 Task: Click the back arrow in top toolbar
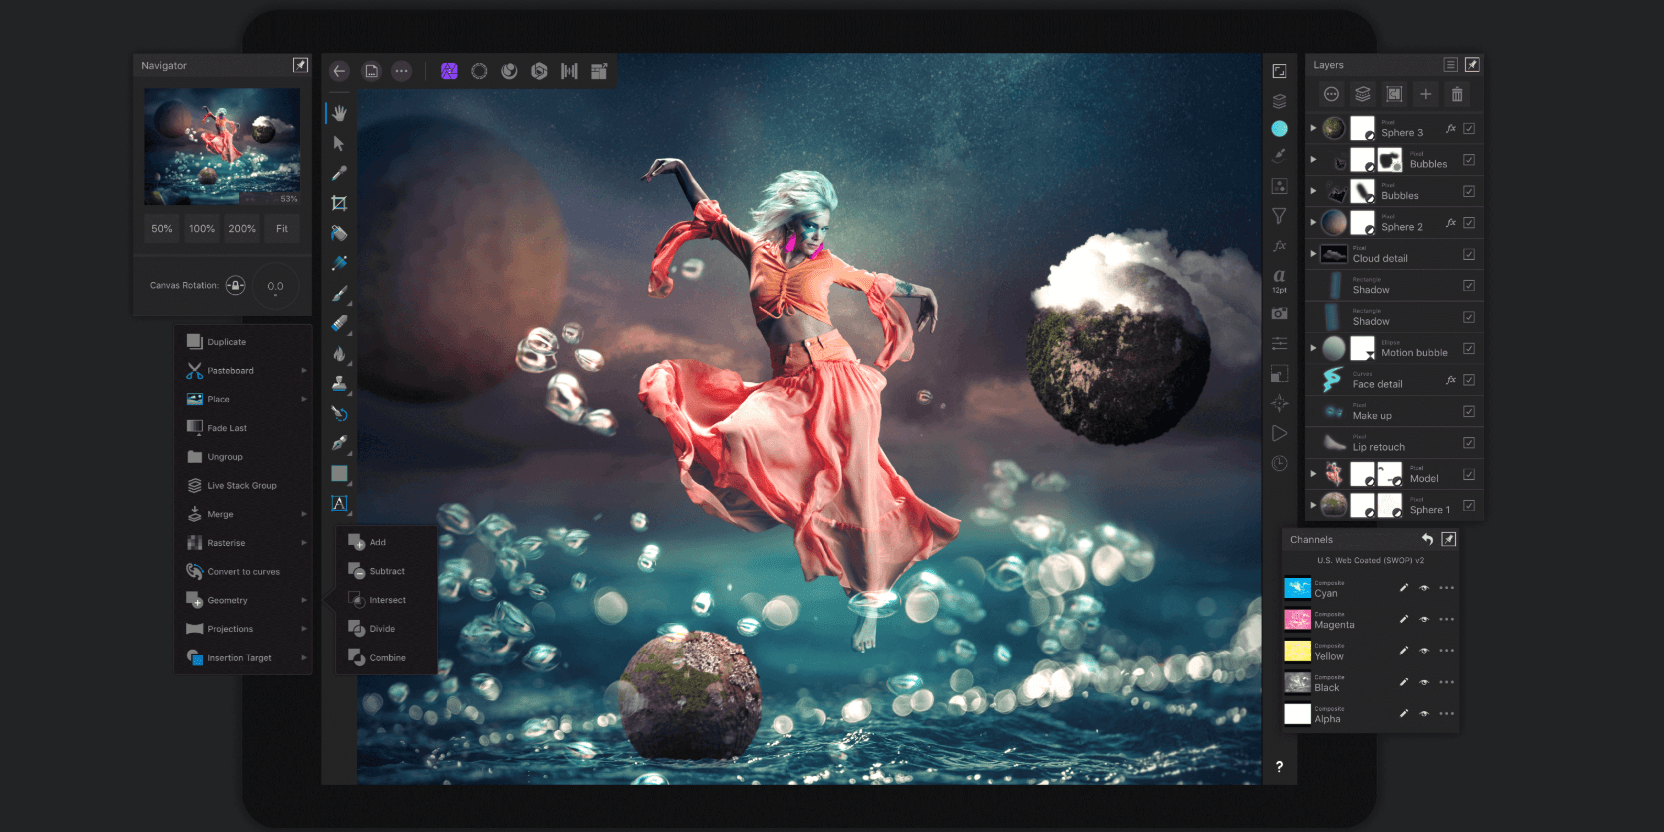pos(339,71)
